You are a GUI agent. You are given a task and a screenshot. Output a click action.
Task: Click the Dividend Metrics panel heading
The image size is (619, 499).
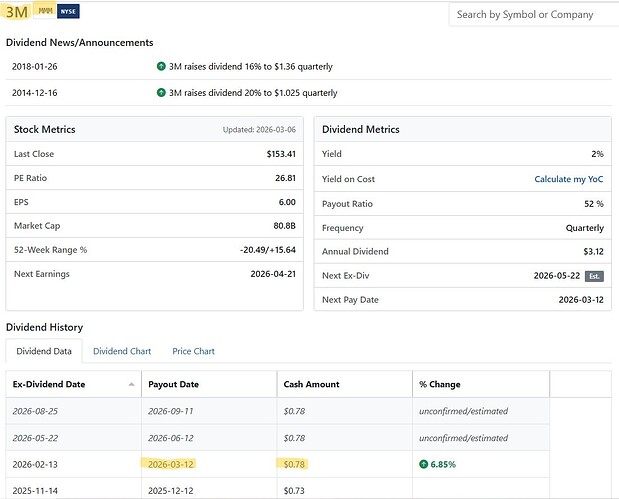(361, 129)
